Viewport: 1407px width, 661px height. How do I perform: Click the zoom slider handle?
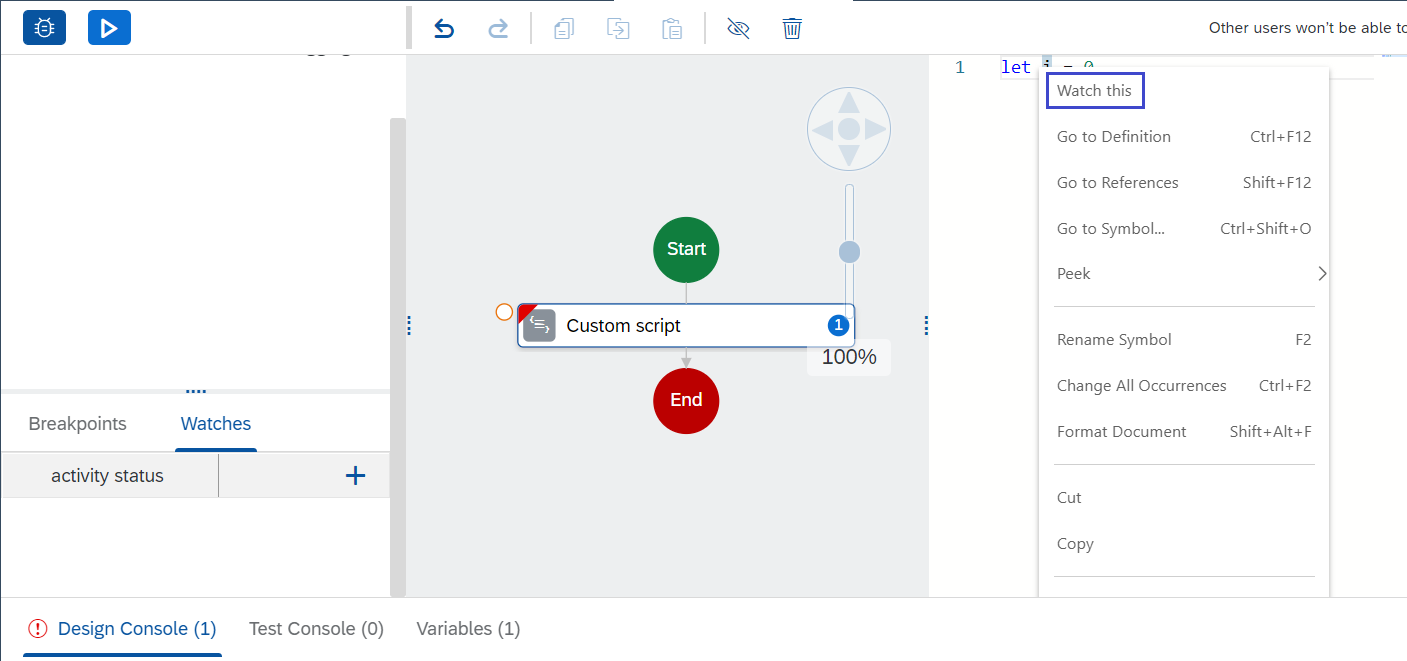[849, 252]
